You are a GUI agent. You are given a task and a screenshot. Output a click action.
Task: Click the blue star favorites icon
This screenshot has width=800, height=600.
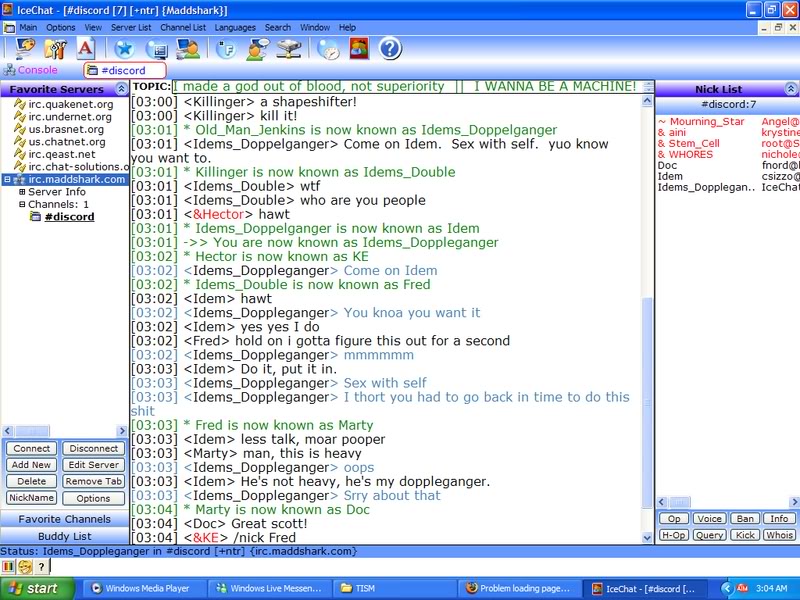tap(124, 49)
